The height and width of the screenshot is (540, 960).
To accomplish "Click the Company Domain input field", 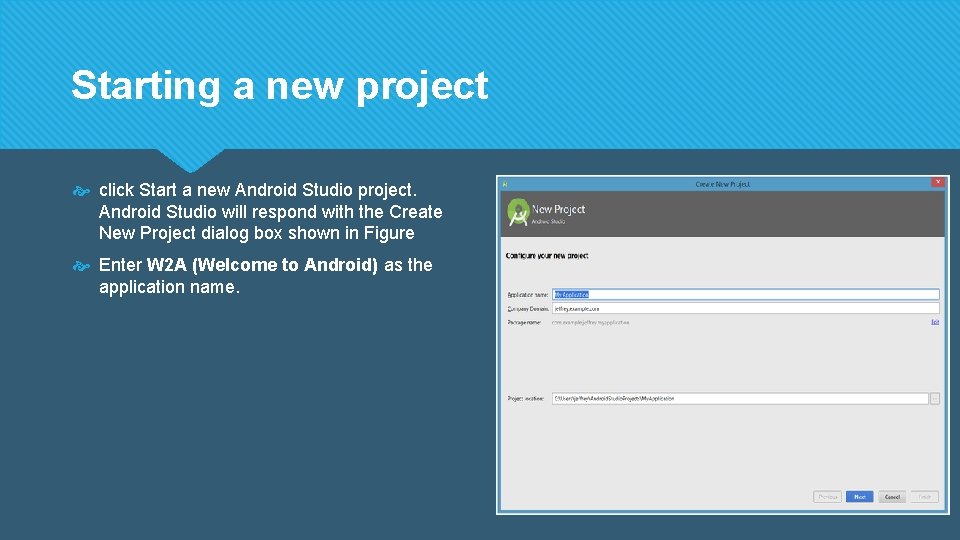I will tap(746, 309).
